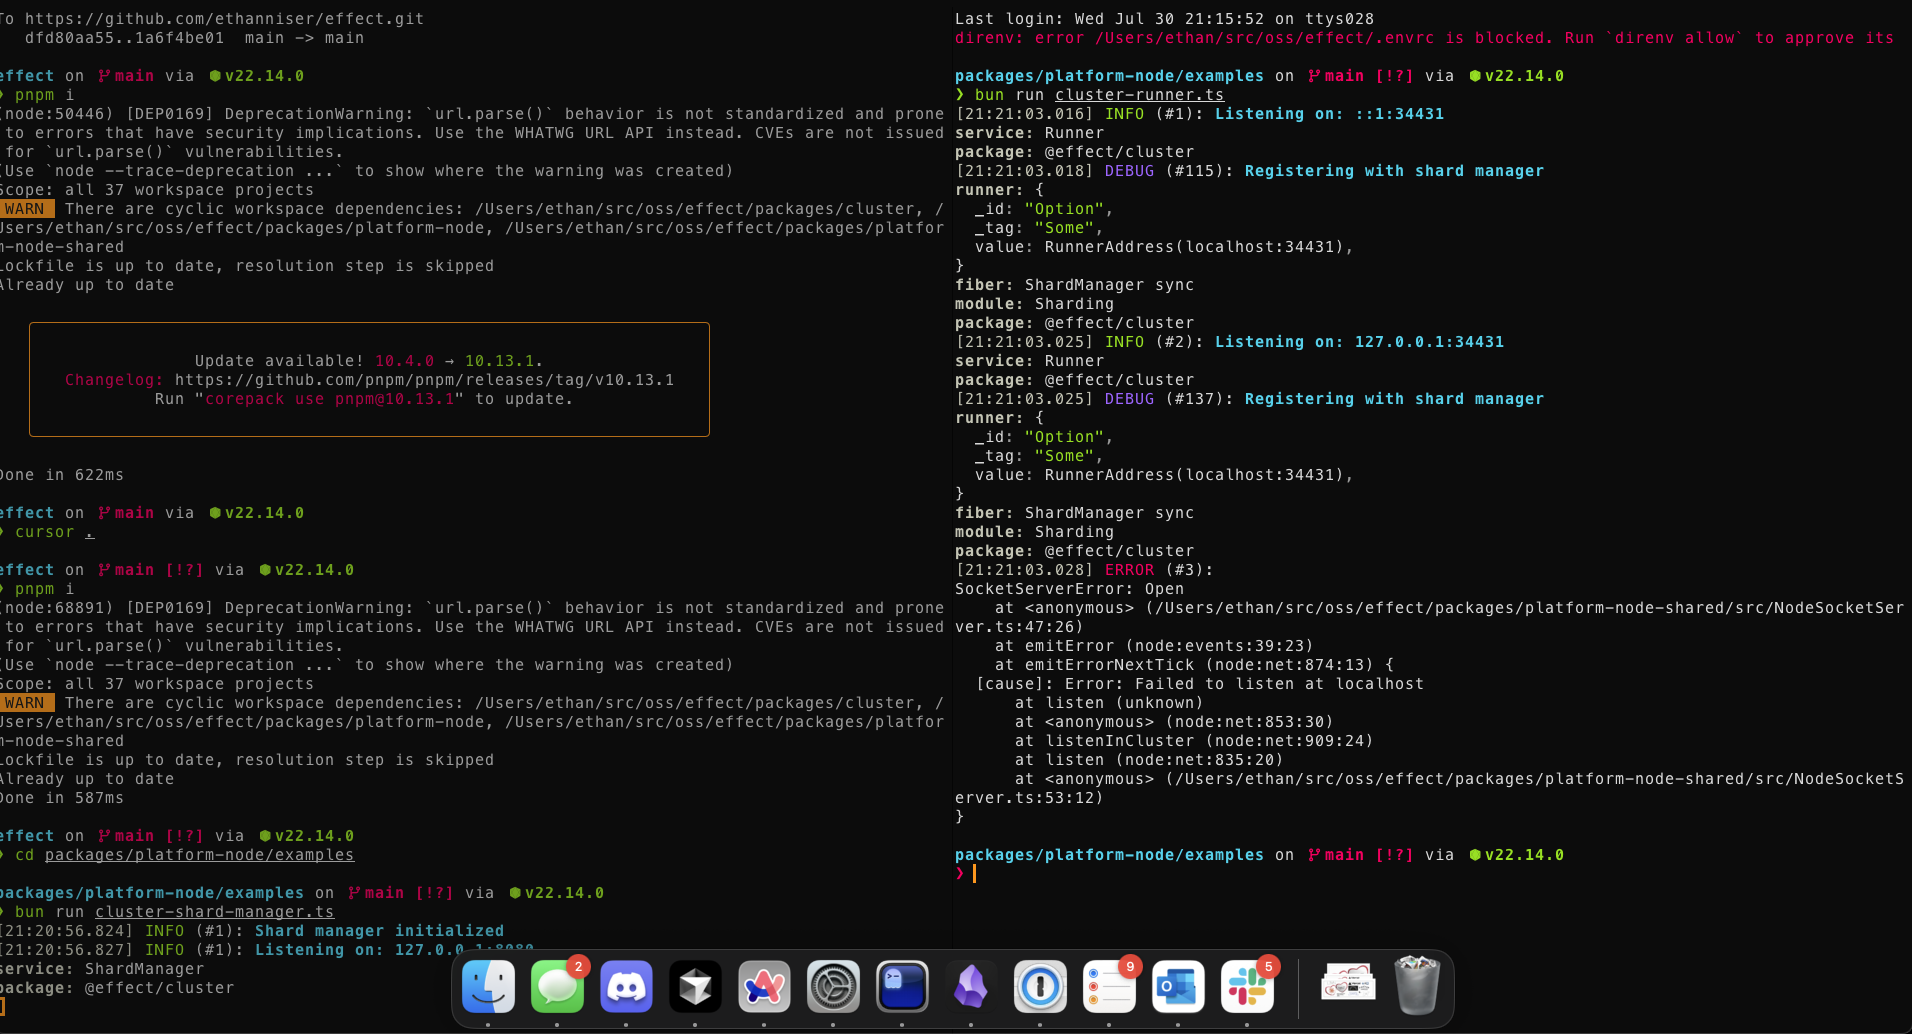Click the pnpm changelog releases URL
The image size is (1912, 1034).
[x=424, y=380]
